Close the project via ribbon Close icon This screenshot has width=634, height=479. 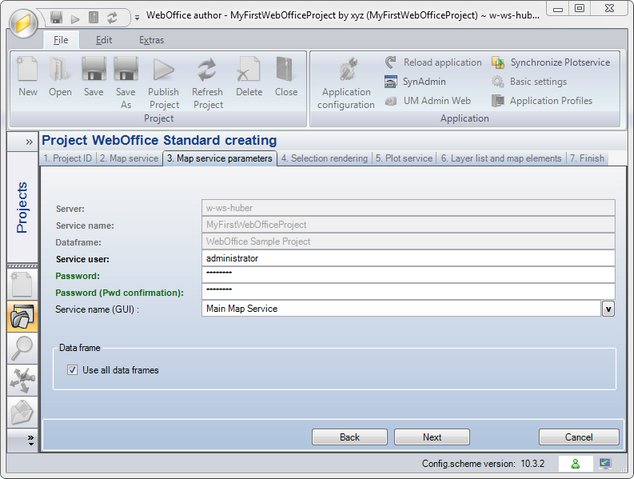click(286, 77)
